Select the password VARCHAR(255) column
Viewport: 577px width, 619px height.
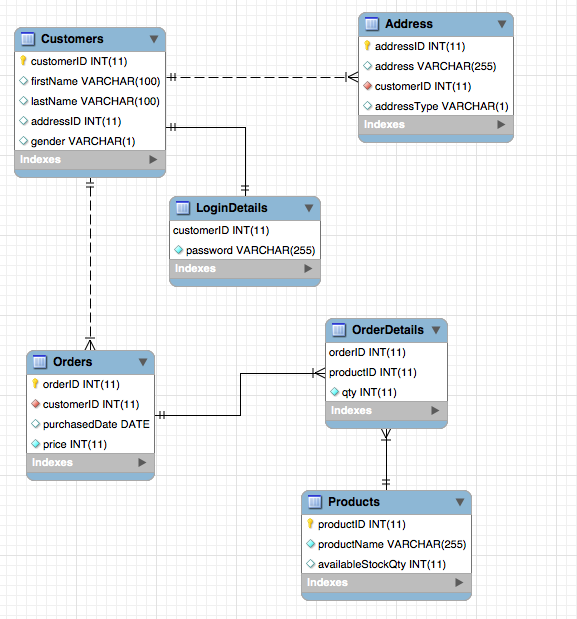click(245, 250)
